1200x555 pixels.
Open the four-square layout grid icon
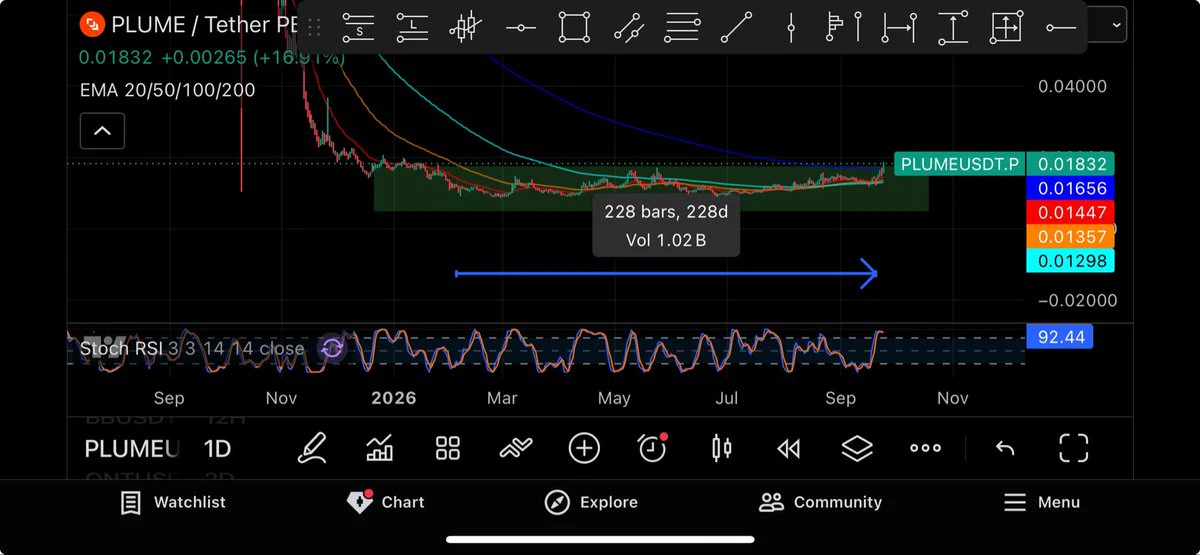point(448,448)
